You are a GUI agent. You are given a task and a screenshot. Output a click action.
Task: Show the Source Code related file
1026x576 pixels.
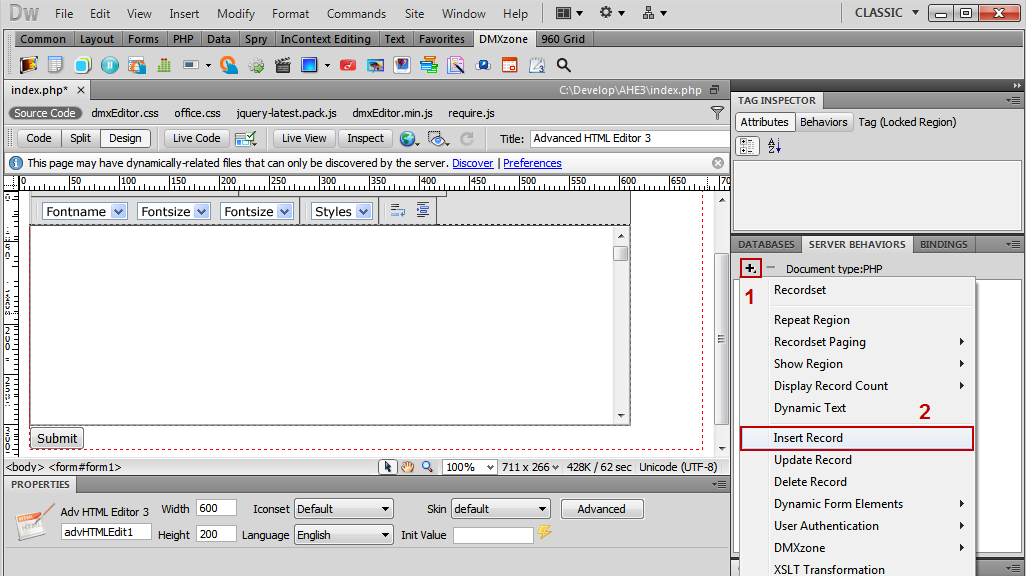coord(44,113)
